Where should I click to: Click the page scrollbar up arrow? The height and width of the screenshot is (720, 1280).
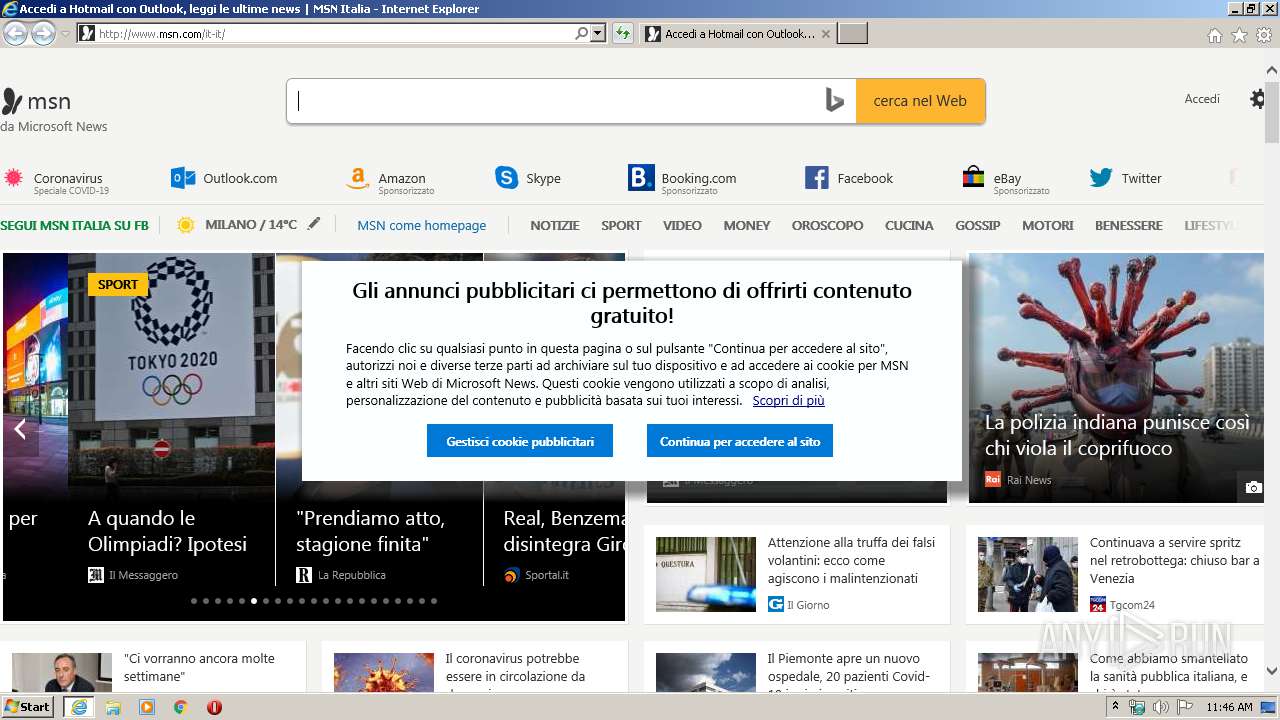click(1271, 70)
